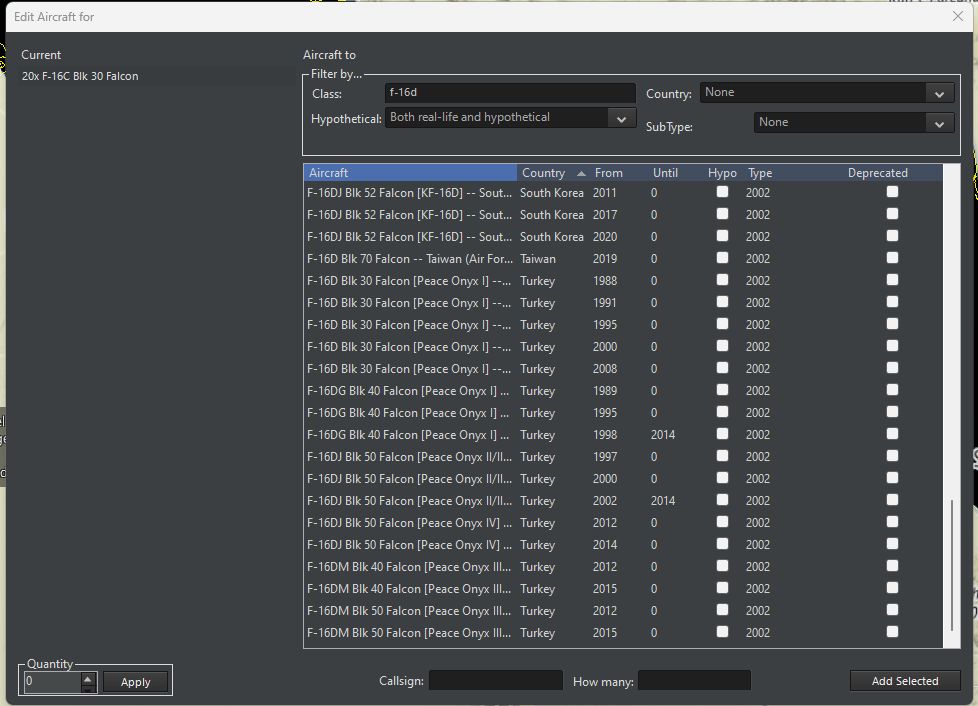Select the F-16D Blk 70 Falcon Taiwan row
The width and height of the screenshot is (978, 706).
(410, 258)
